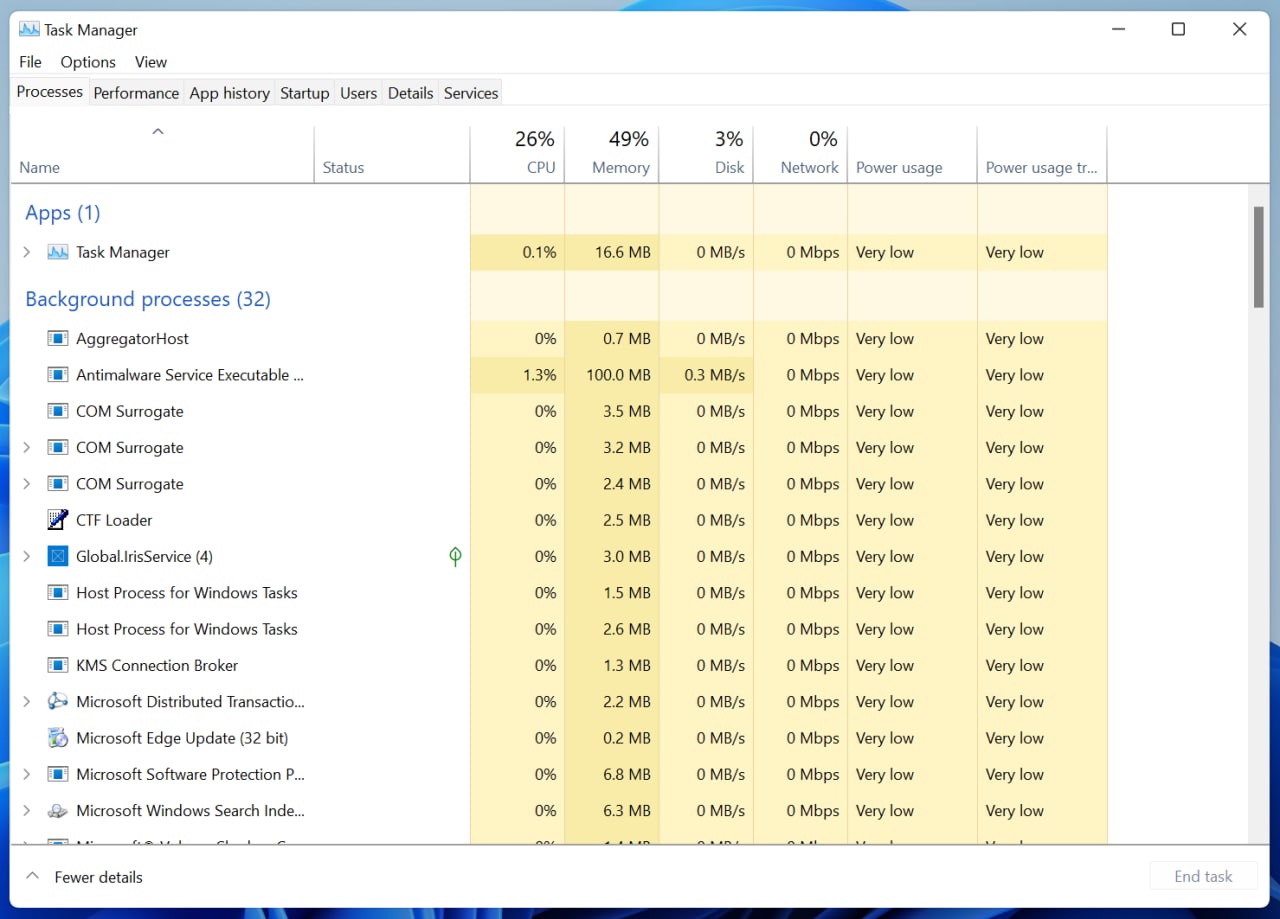The image size is (1280, 919).
Task: Click the End task button
Action: point(1203,876)
